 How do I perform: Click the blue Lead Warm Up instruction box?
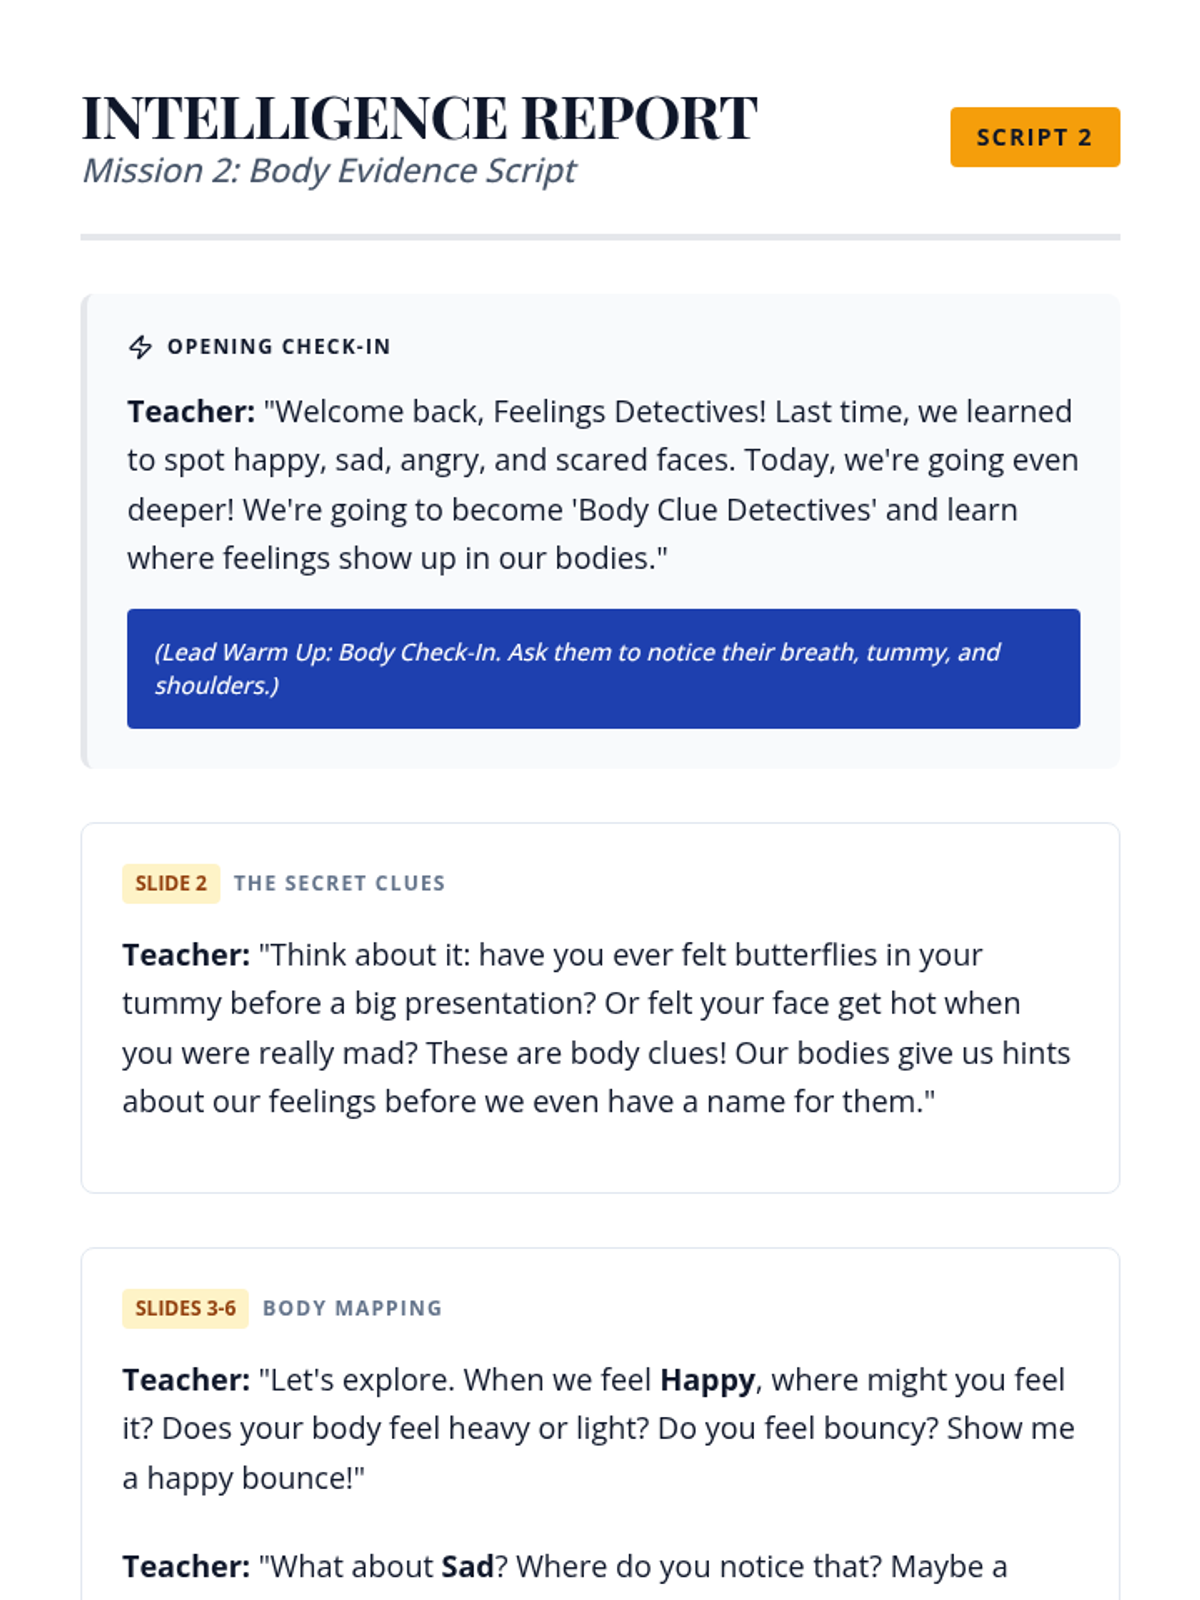pos(603,668)
